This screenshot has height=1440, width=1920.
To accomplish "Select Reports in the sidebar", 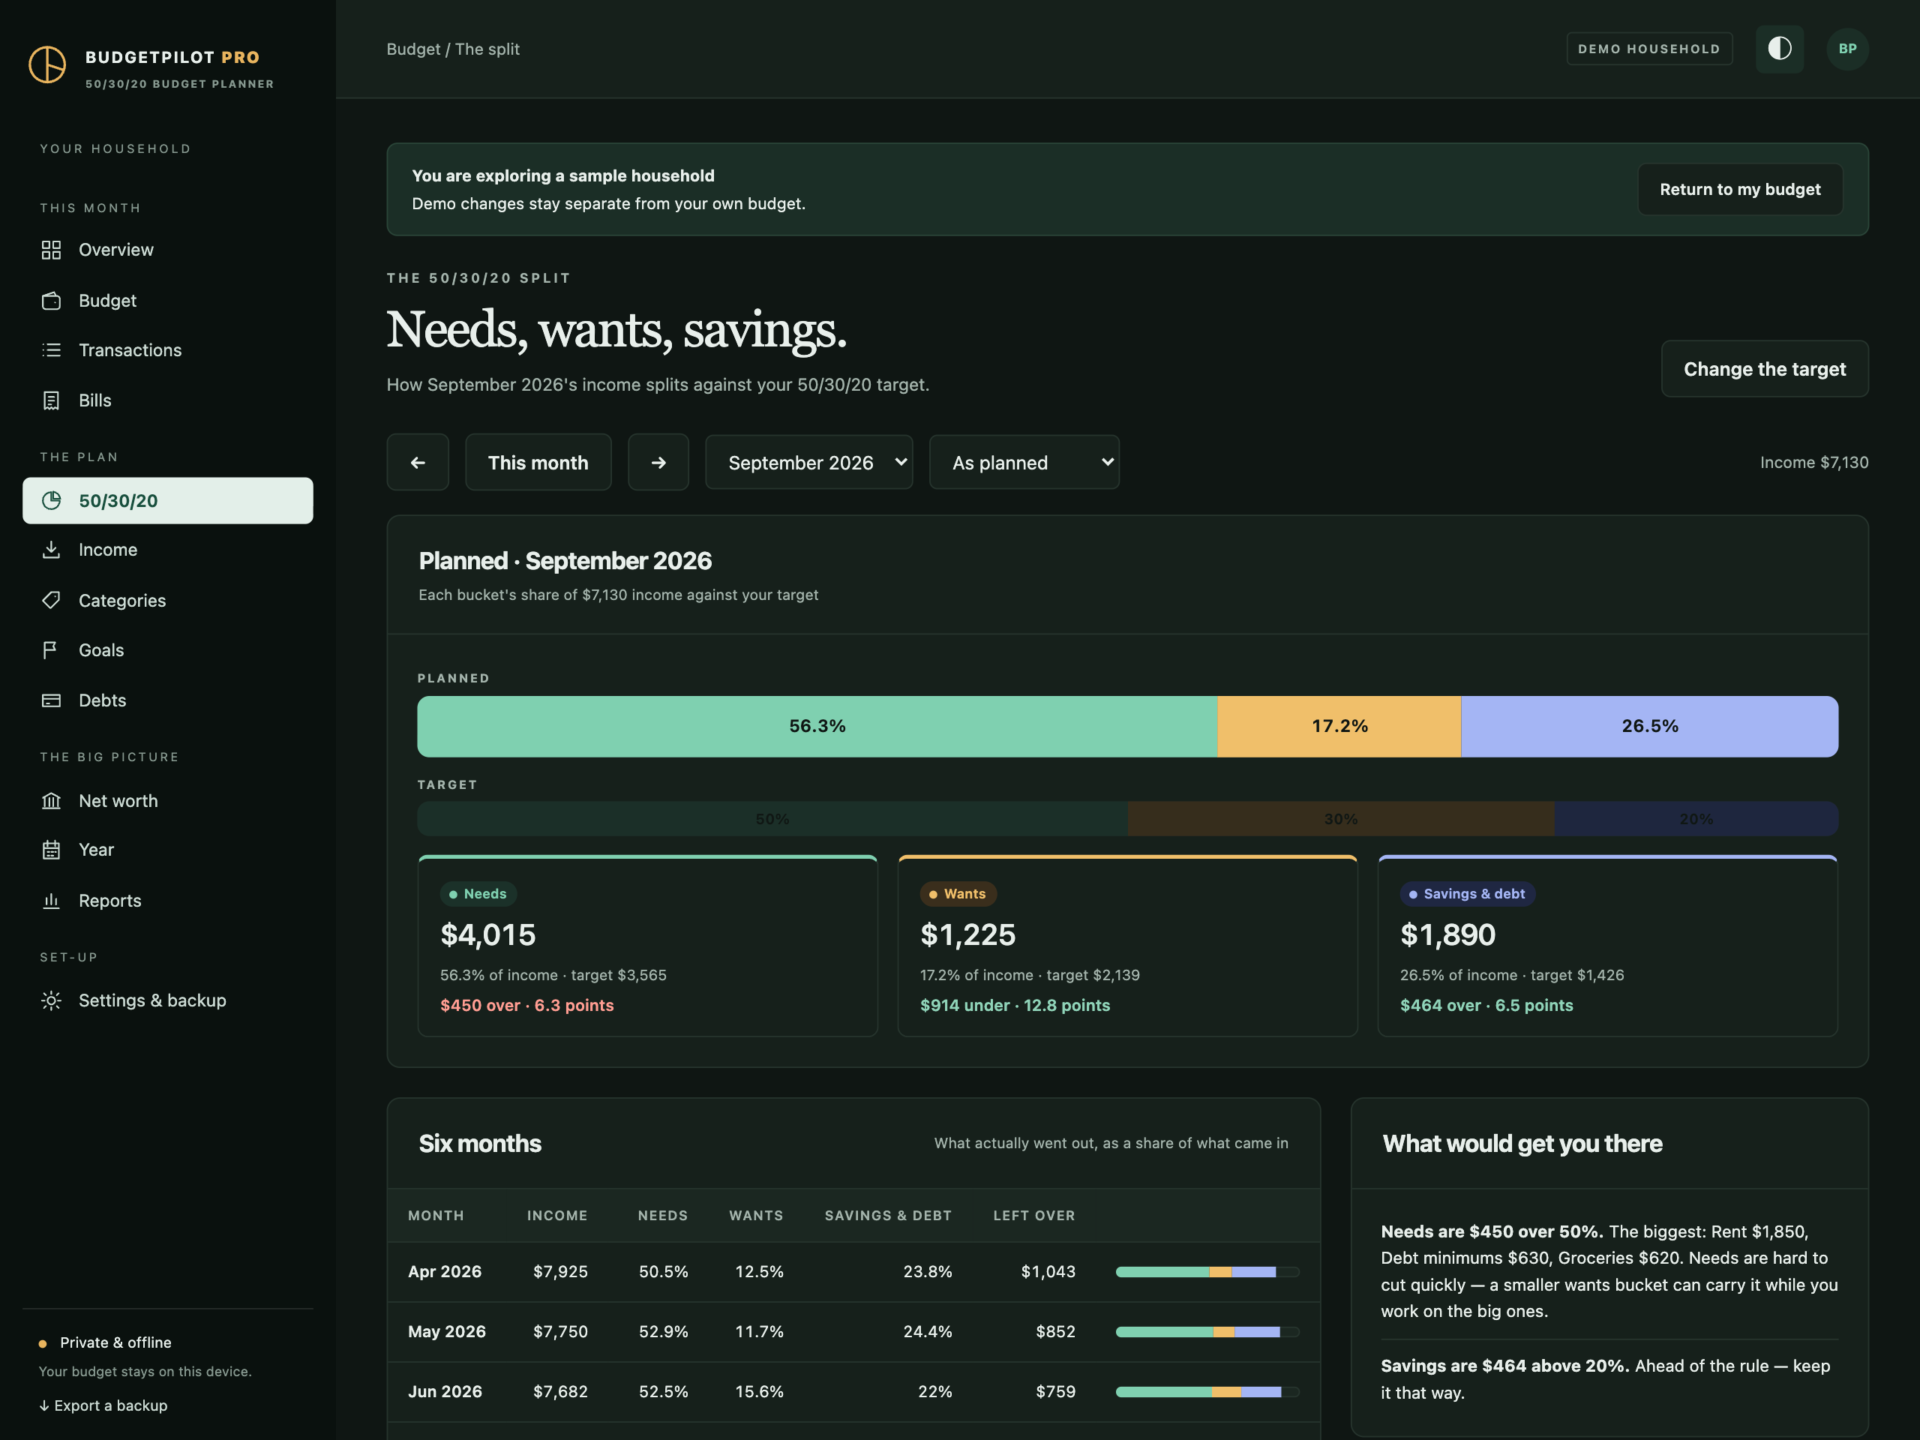I will pyautogui.click(x=168, y=900).
